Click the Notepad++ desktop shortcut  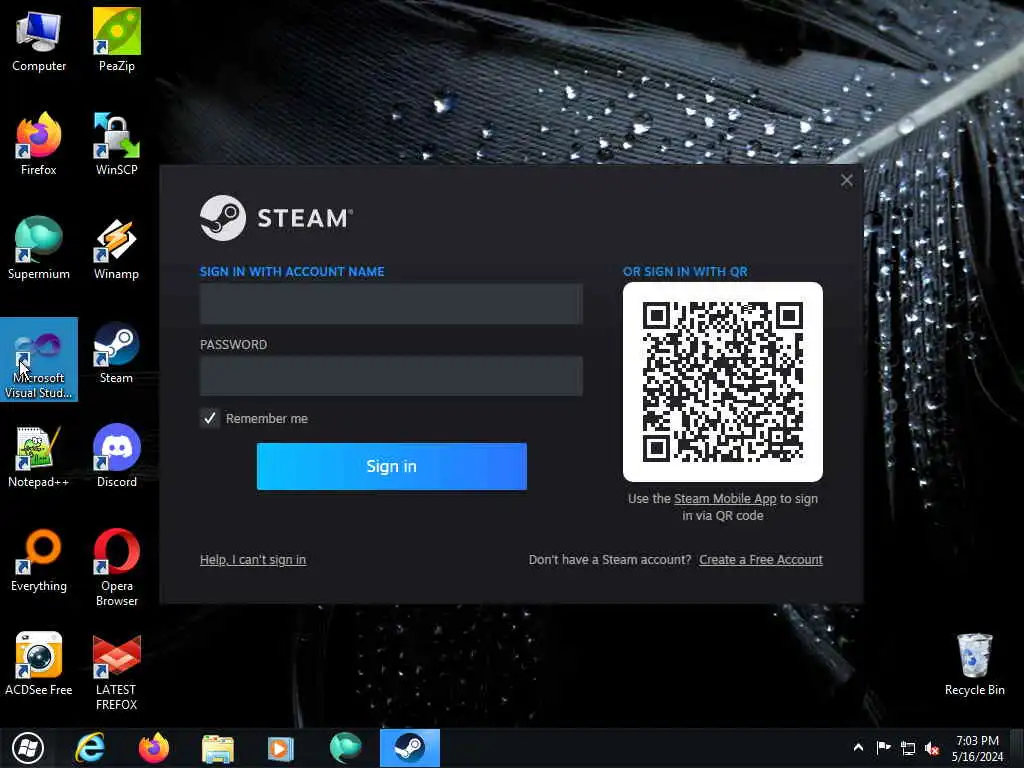(x=39, y=456)
